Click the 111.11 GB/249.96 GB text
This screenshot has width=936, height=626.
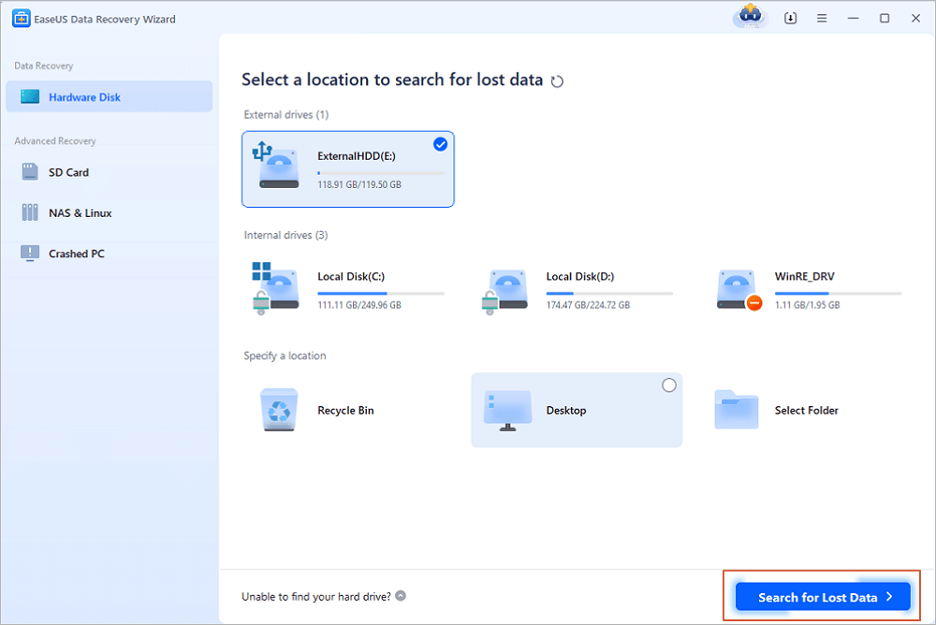click(x=359, y=305)
